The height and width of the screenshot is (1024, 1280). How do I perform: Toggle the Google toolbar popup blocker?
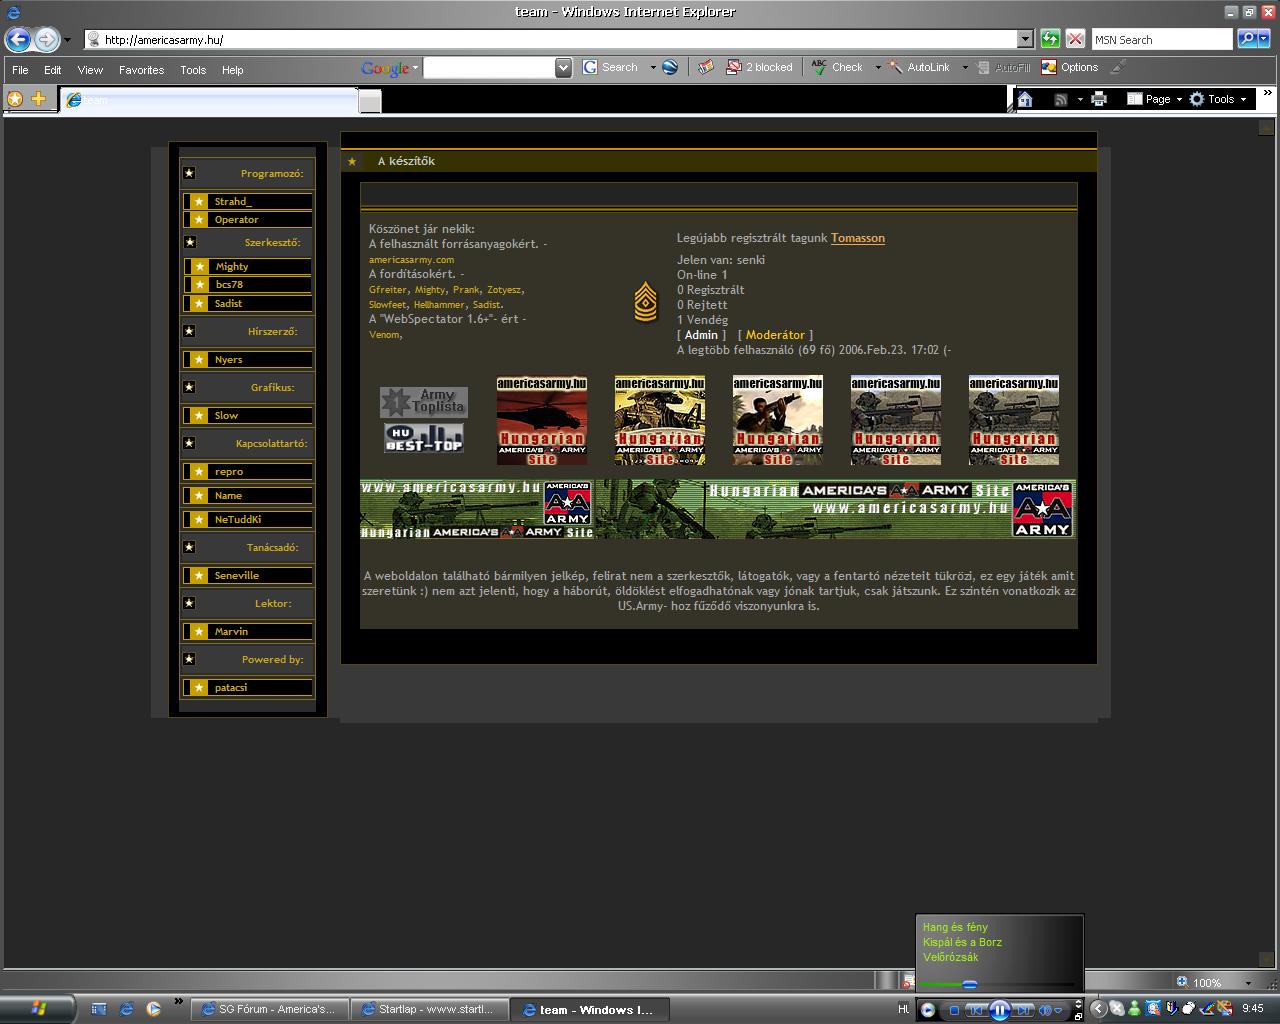coord(760,68)
